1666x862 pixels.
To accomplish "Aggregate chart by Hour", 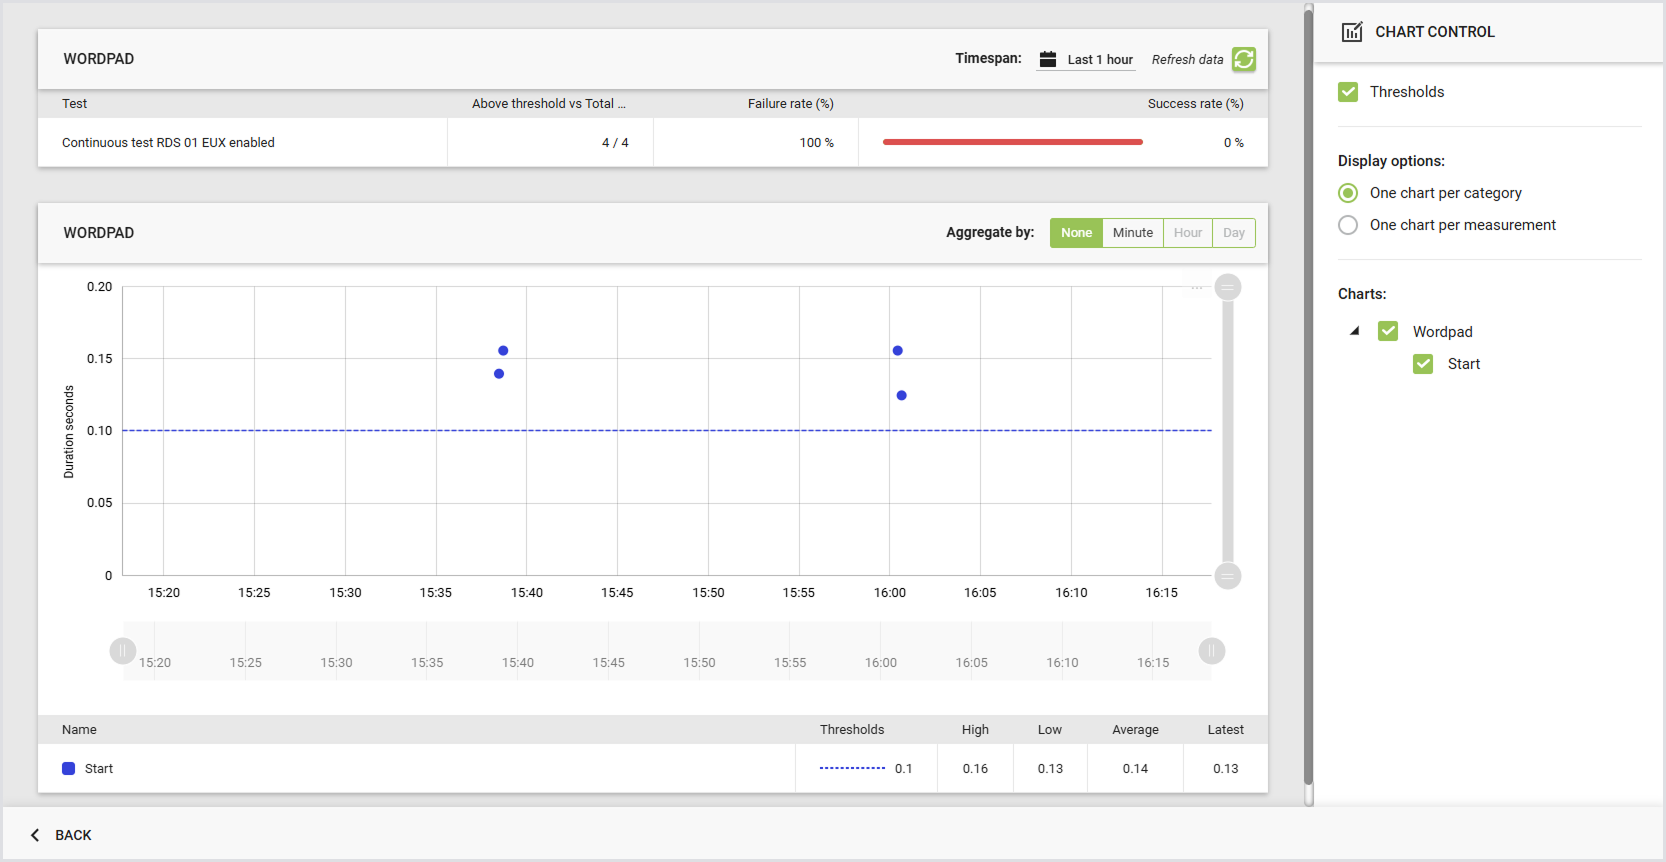I will (x=1188, y=233).
